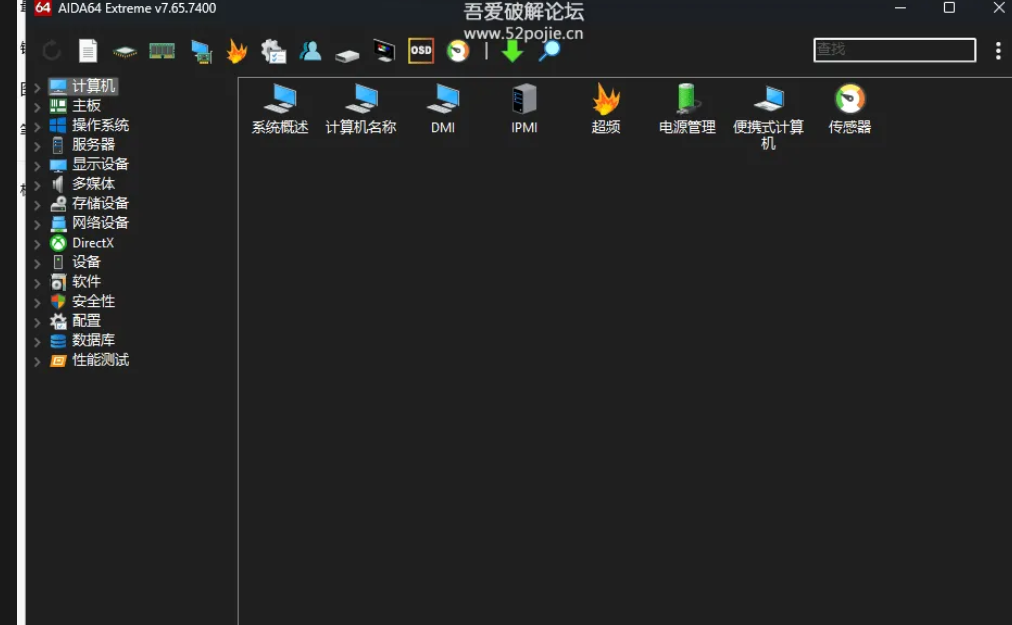Click the blue magnifier search icon

(549, 51)
